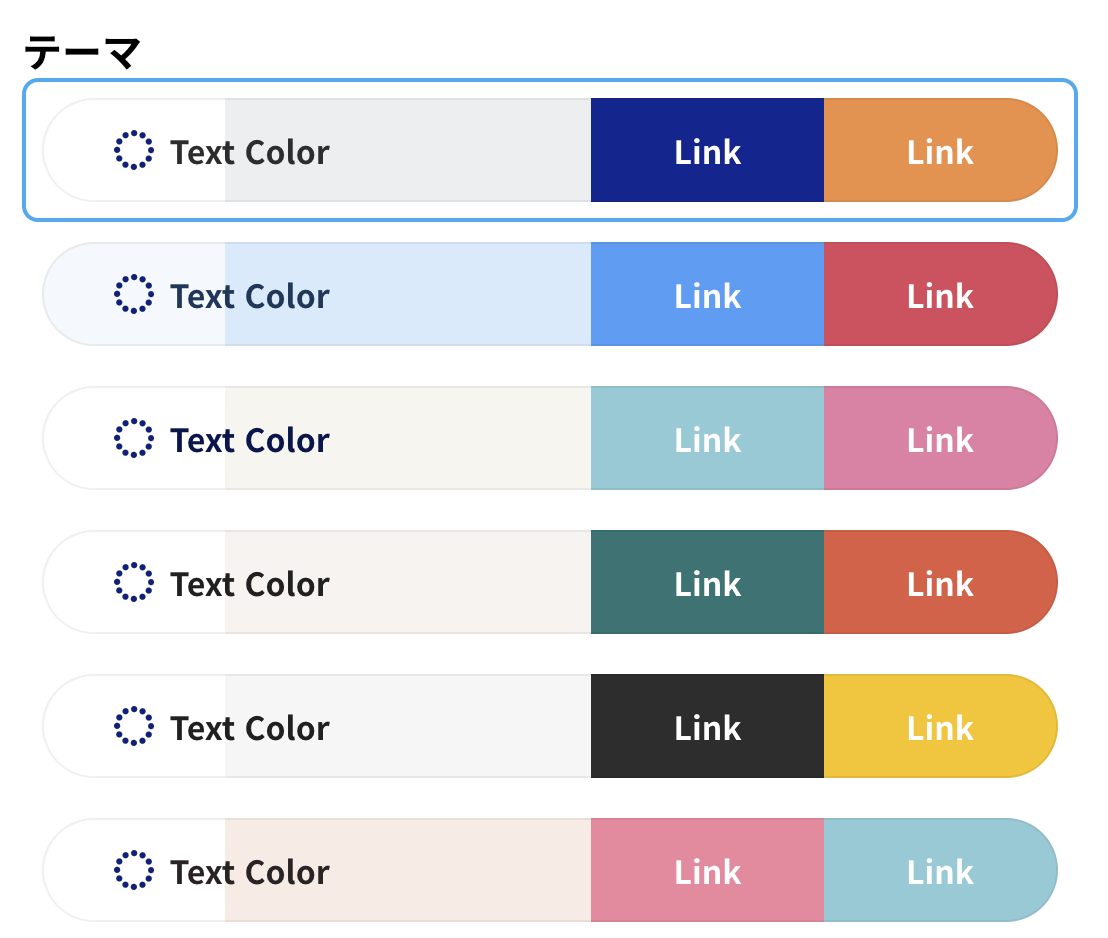Click dotted circle icon in teal-pink theme
The width and height of the screenshot is (1108, 938).
pos(134,438)
